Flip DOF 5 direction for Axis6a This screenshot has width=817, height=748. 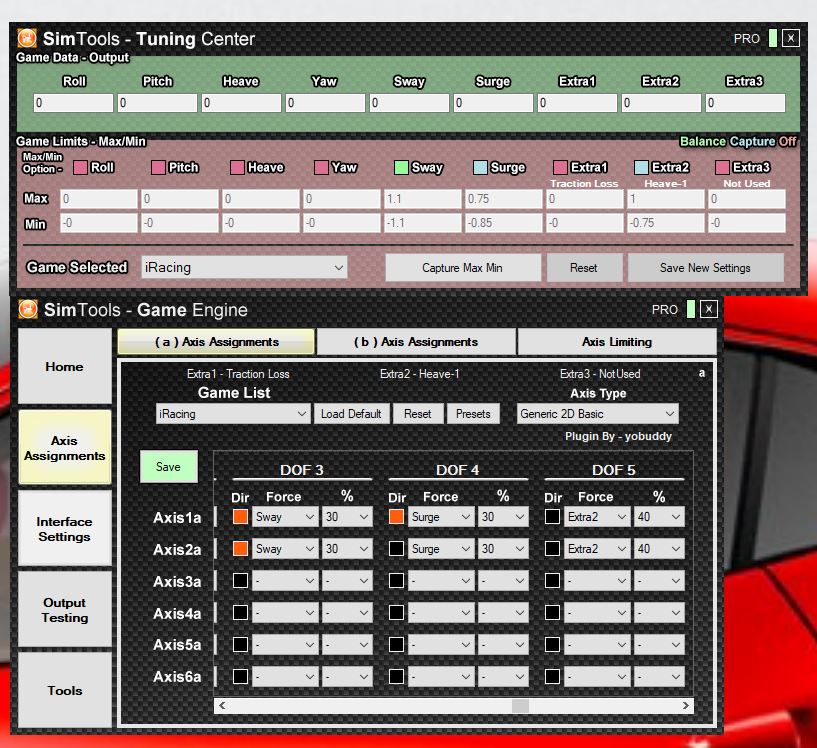click(x=552, y=677)
